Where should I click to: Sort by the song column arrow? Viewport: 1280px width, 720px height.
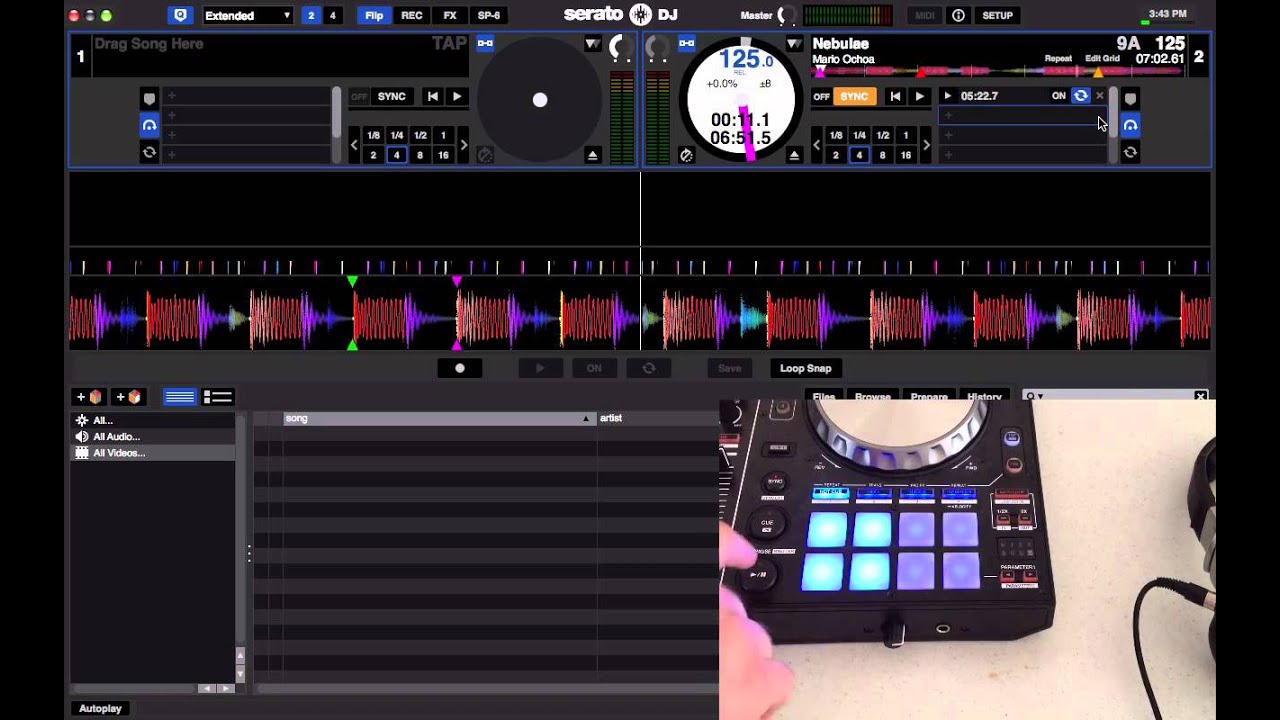(x=586, y=418)
